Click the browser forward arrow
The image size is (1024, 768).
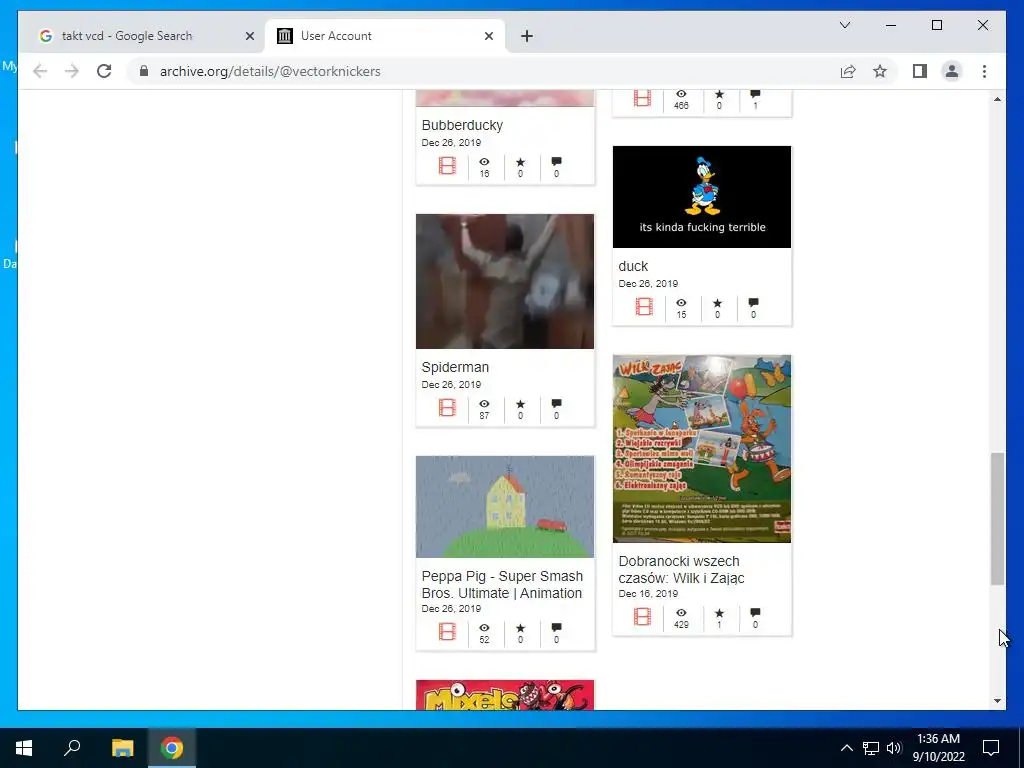click(x=72, y=71)
